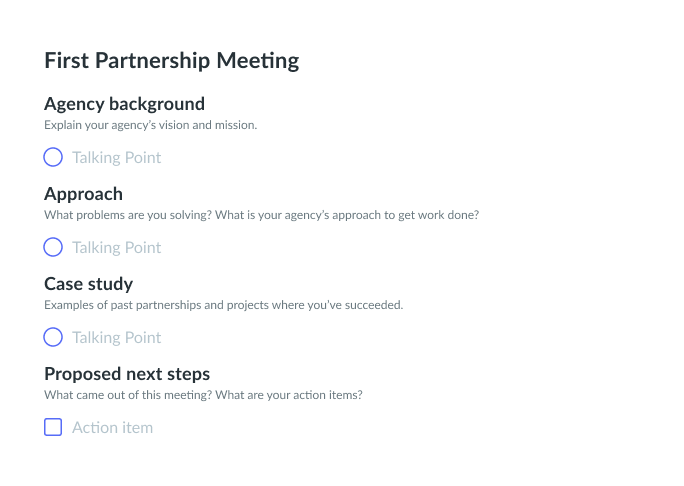Click the 'What came out of this meeting?' sentence
The height and width of the screenshot is (486, 684).
[x=125, y=395]
